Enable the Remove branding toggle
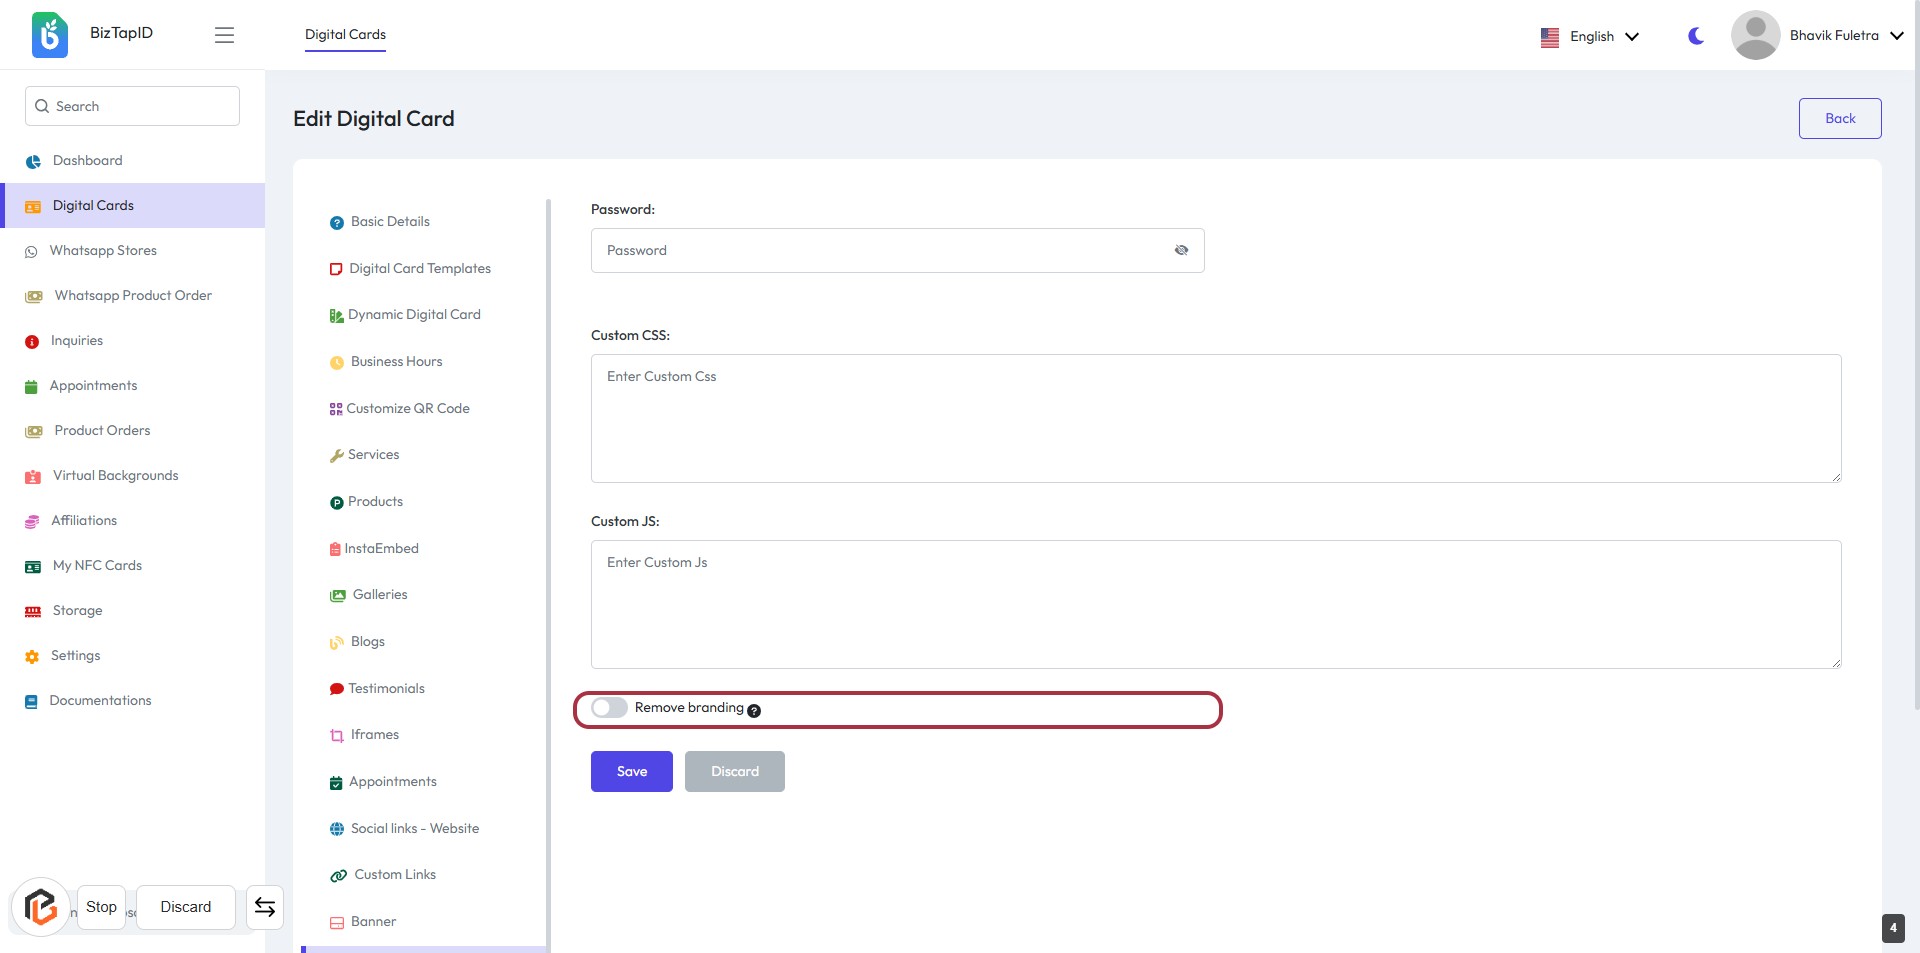 tap(609, 708)
